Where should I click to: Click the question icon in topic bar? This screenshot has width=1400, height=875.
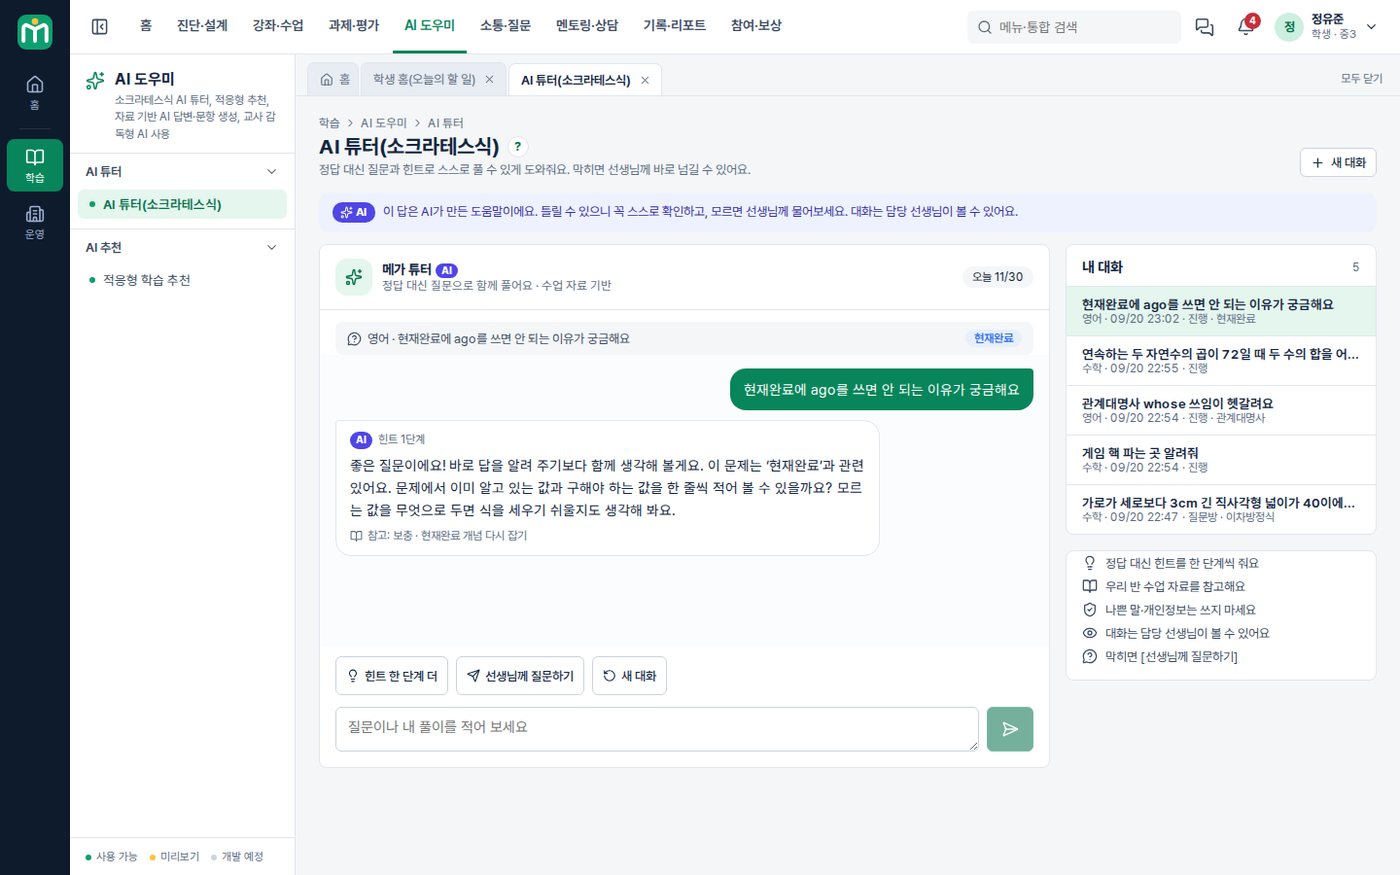[354, 339]
